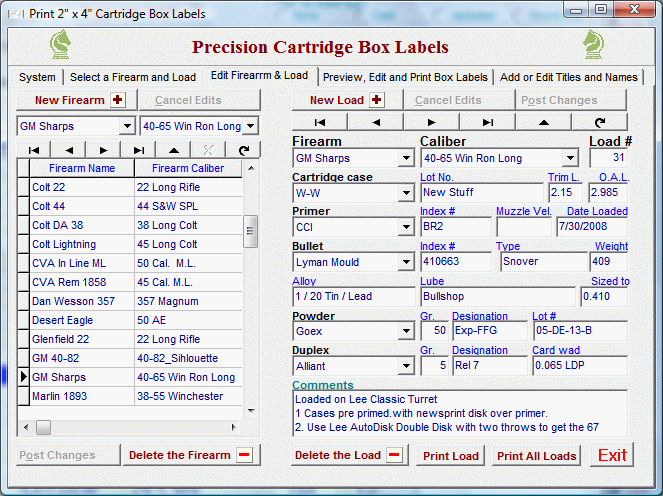Click the bullet Weight field showing 409
Screen dimensions: 663x496
pyautogui.click(x=608, y=261)
